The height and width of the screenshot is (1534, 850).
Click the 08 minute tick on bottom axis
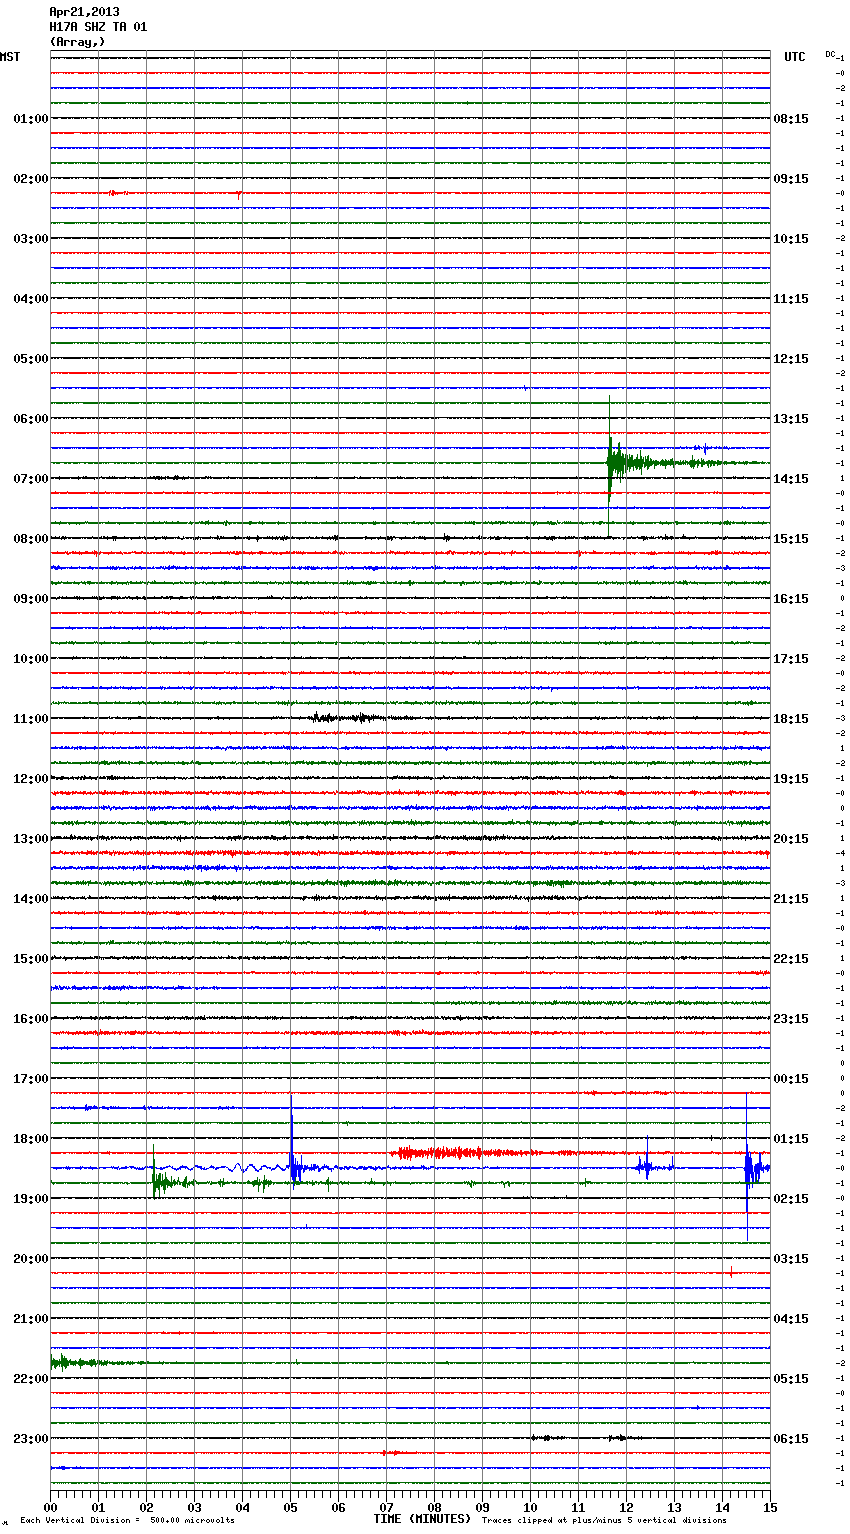pyautogui.click(x=434, y=1507)
